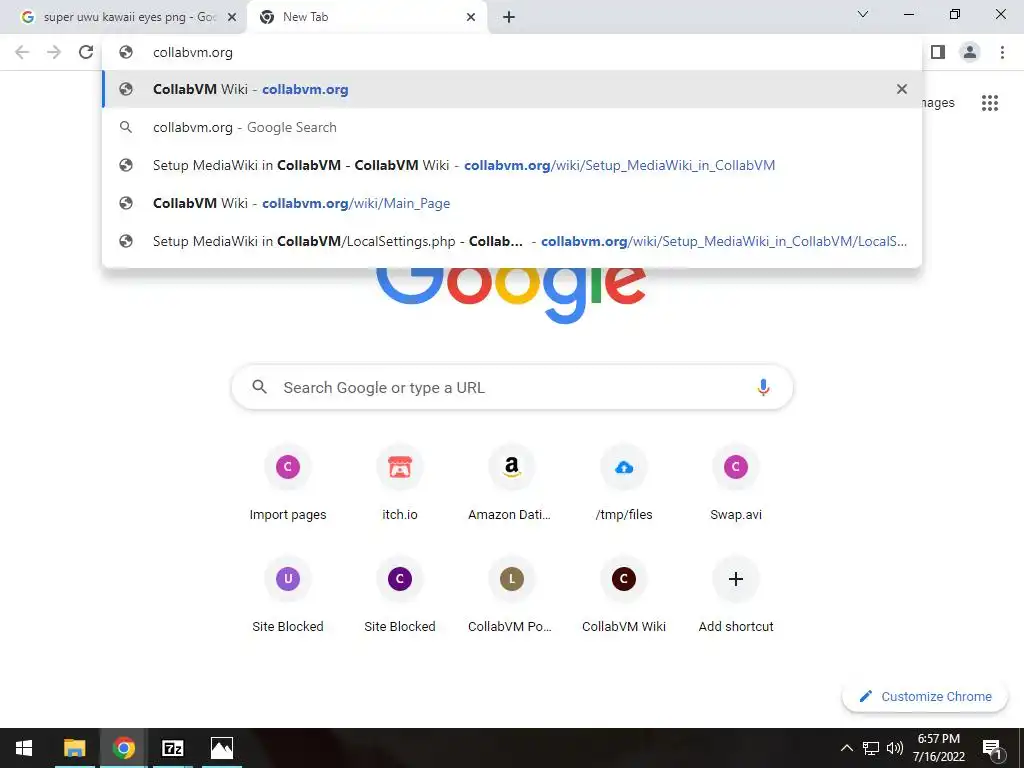
Task: Open the notification center icon
Action: coord(992,748)
